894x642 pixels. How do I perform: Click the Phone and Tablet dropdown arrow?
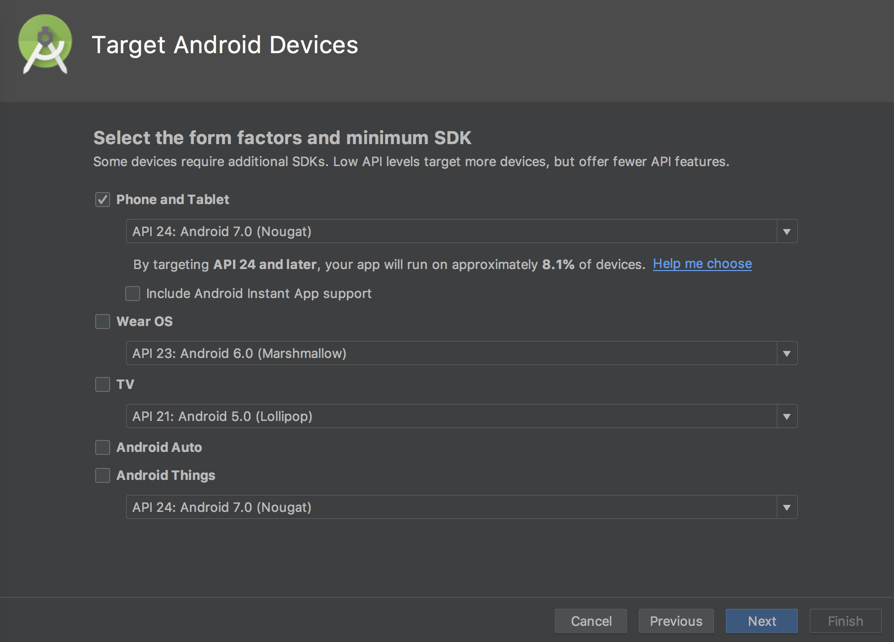tap(787, 232)
